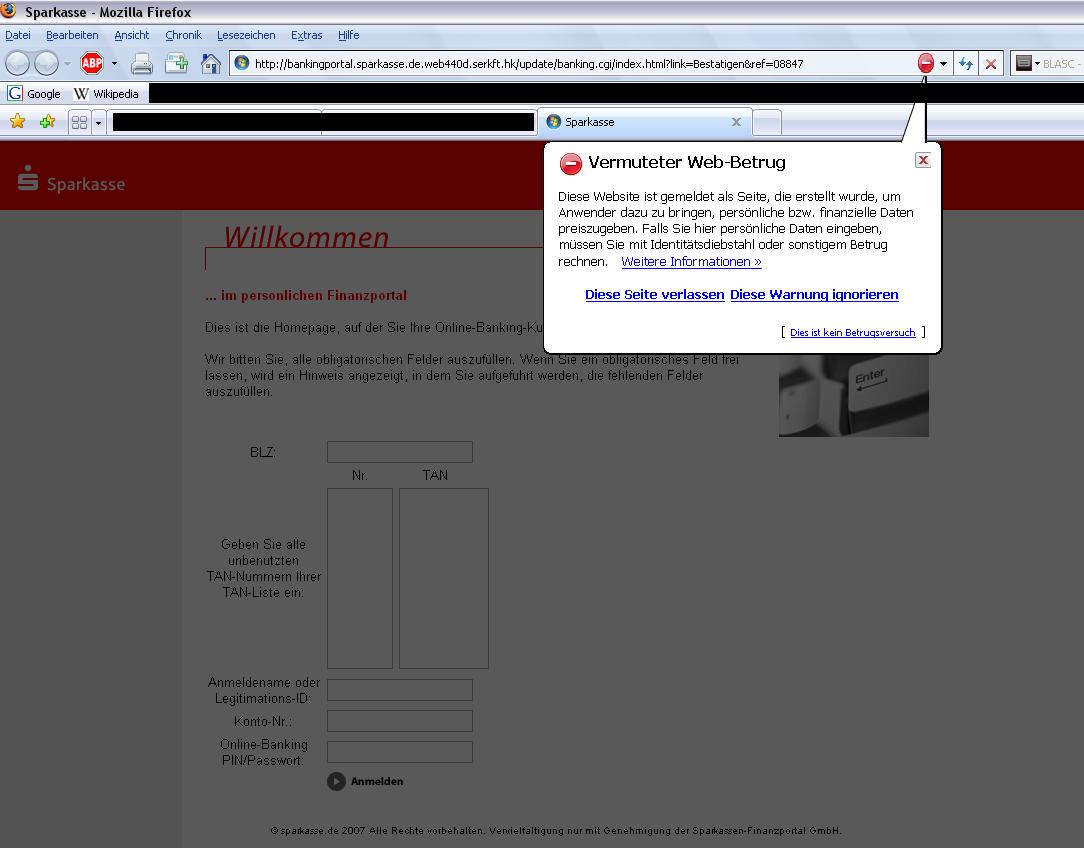The image size is (1084, 848).
Task: Close the Vermuteter Web-Betrug warning popup
Action: [x=923, y=160]
